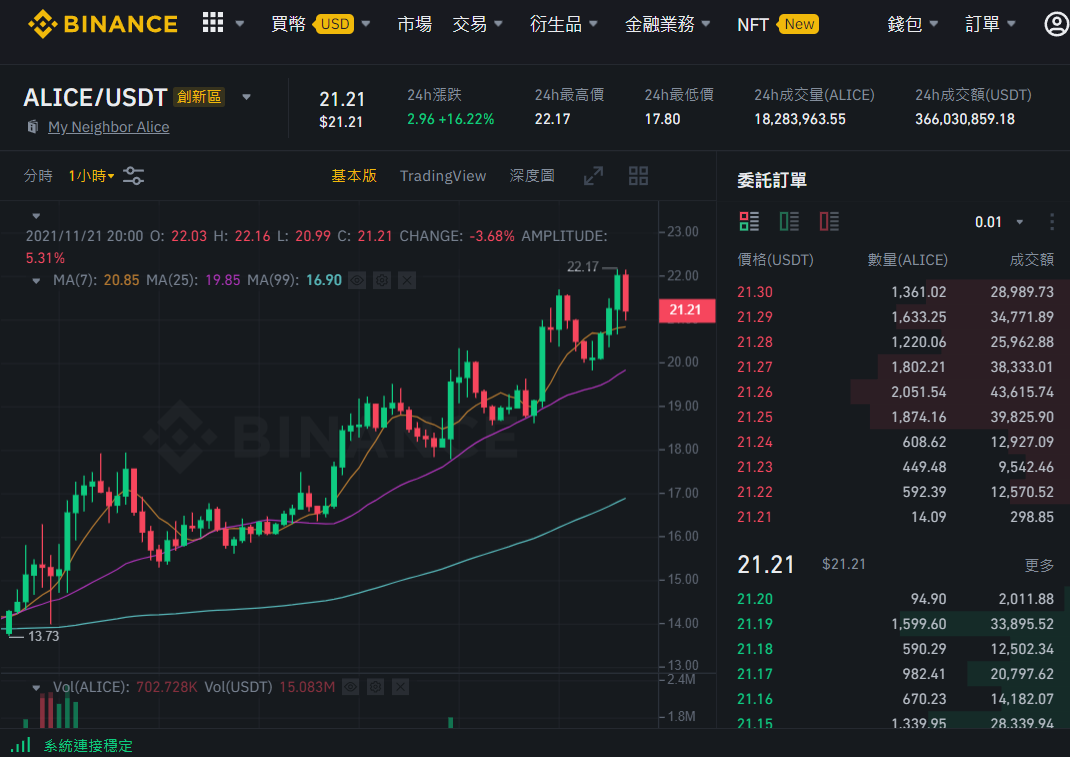Click the Binance logo
This screenshot has width=1070, height=757.
[x=102, y=24]
